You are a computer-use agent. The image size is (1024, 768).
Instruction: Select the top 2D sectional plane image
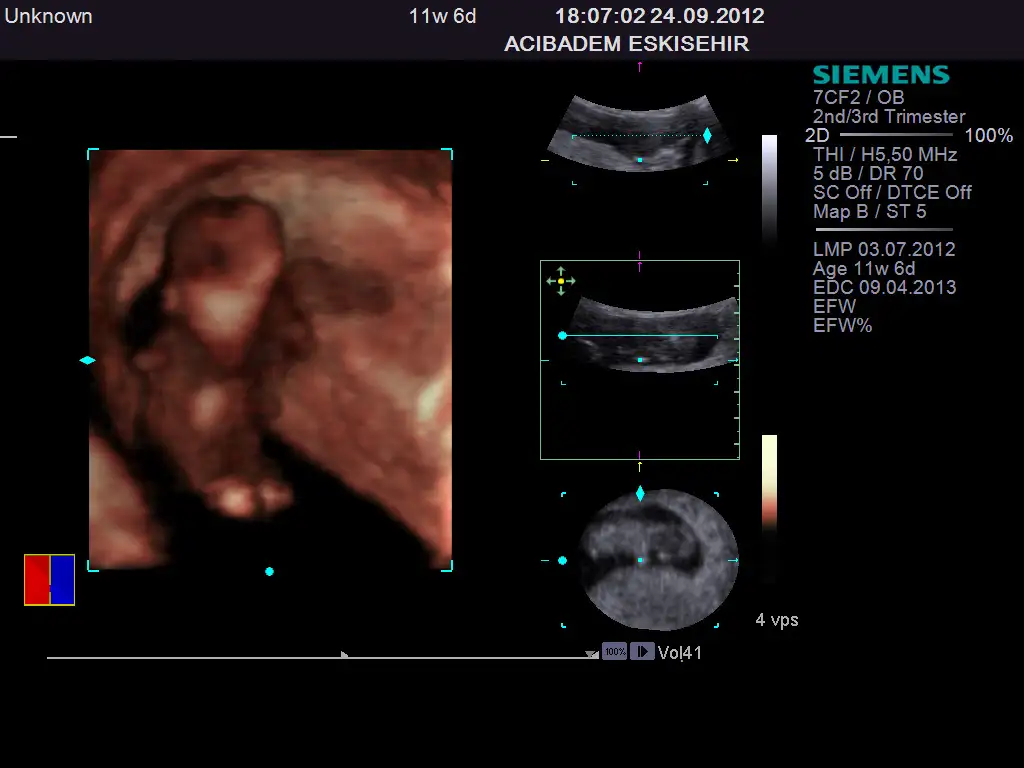tap(640, 133)
